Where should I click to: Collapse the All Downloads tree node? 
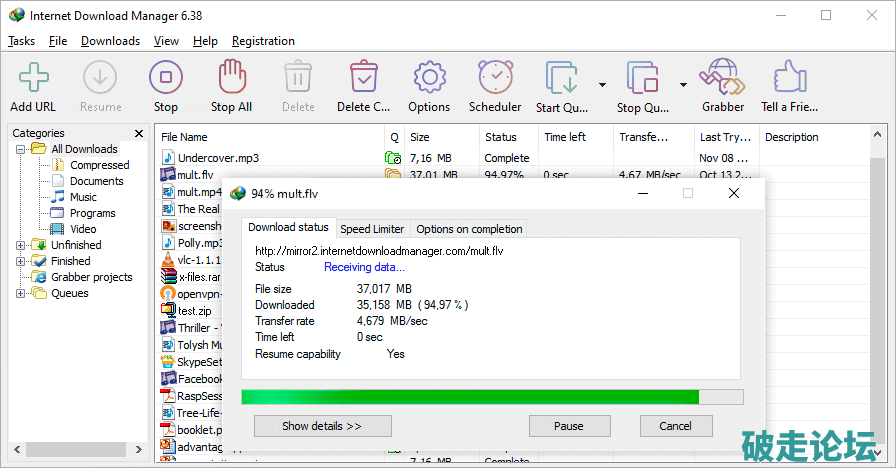click(21, 149)
